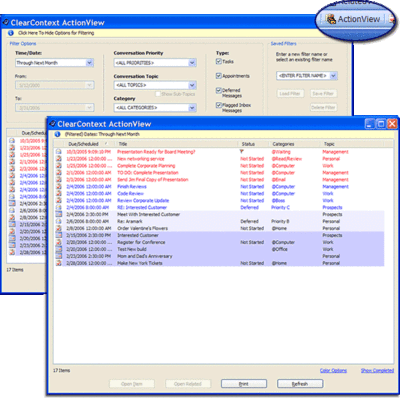Click appointment icon for Meet With Interested Customer

(x=59, y=214)
